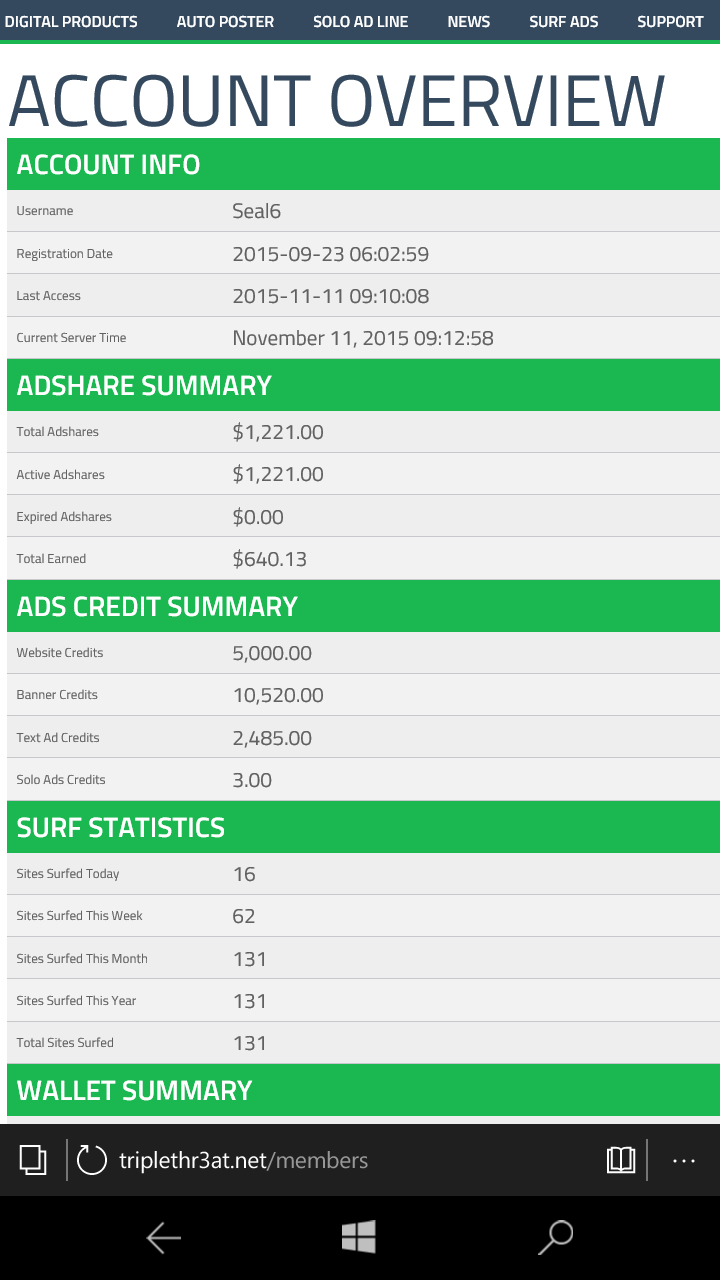Select the Wallet Summary section header
The height and width of the screenshot is (1280, 720).
pyautogui.click(x=134, y=1090)
